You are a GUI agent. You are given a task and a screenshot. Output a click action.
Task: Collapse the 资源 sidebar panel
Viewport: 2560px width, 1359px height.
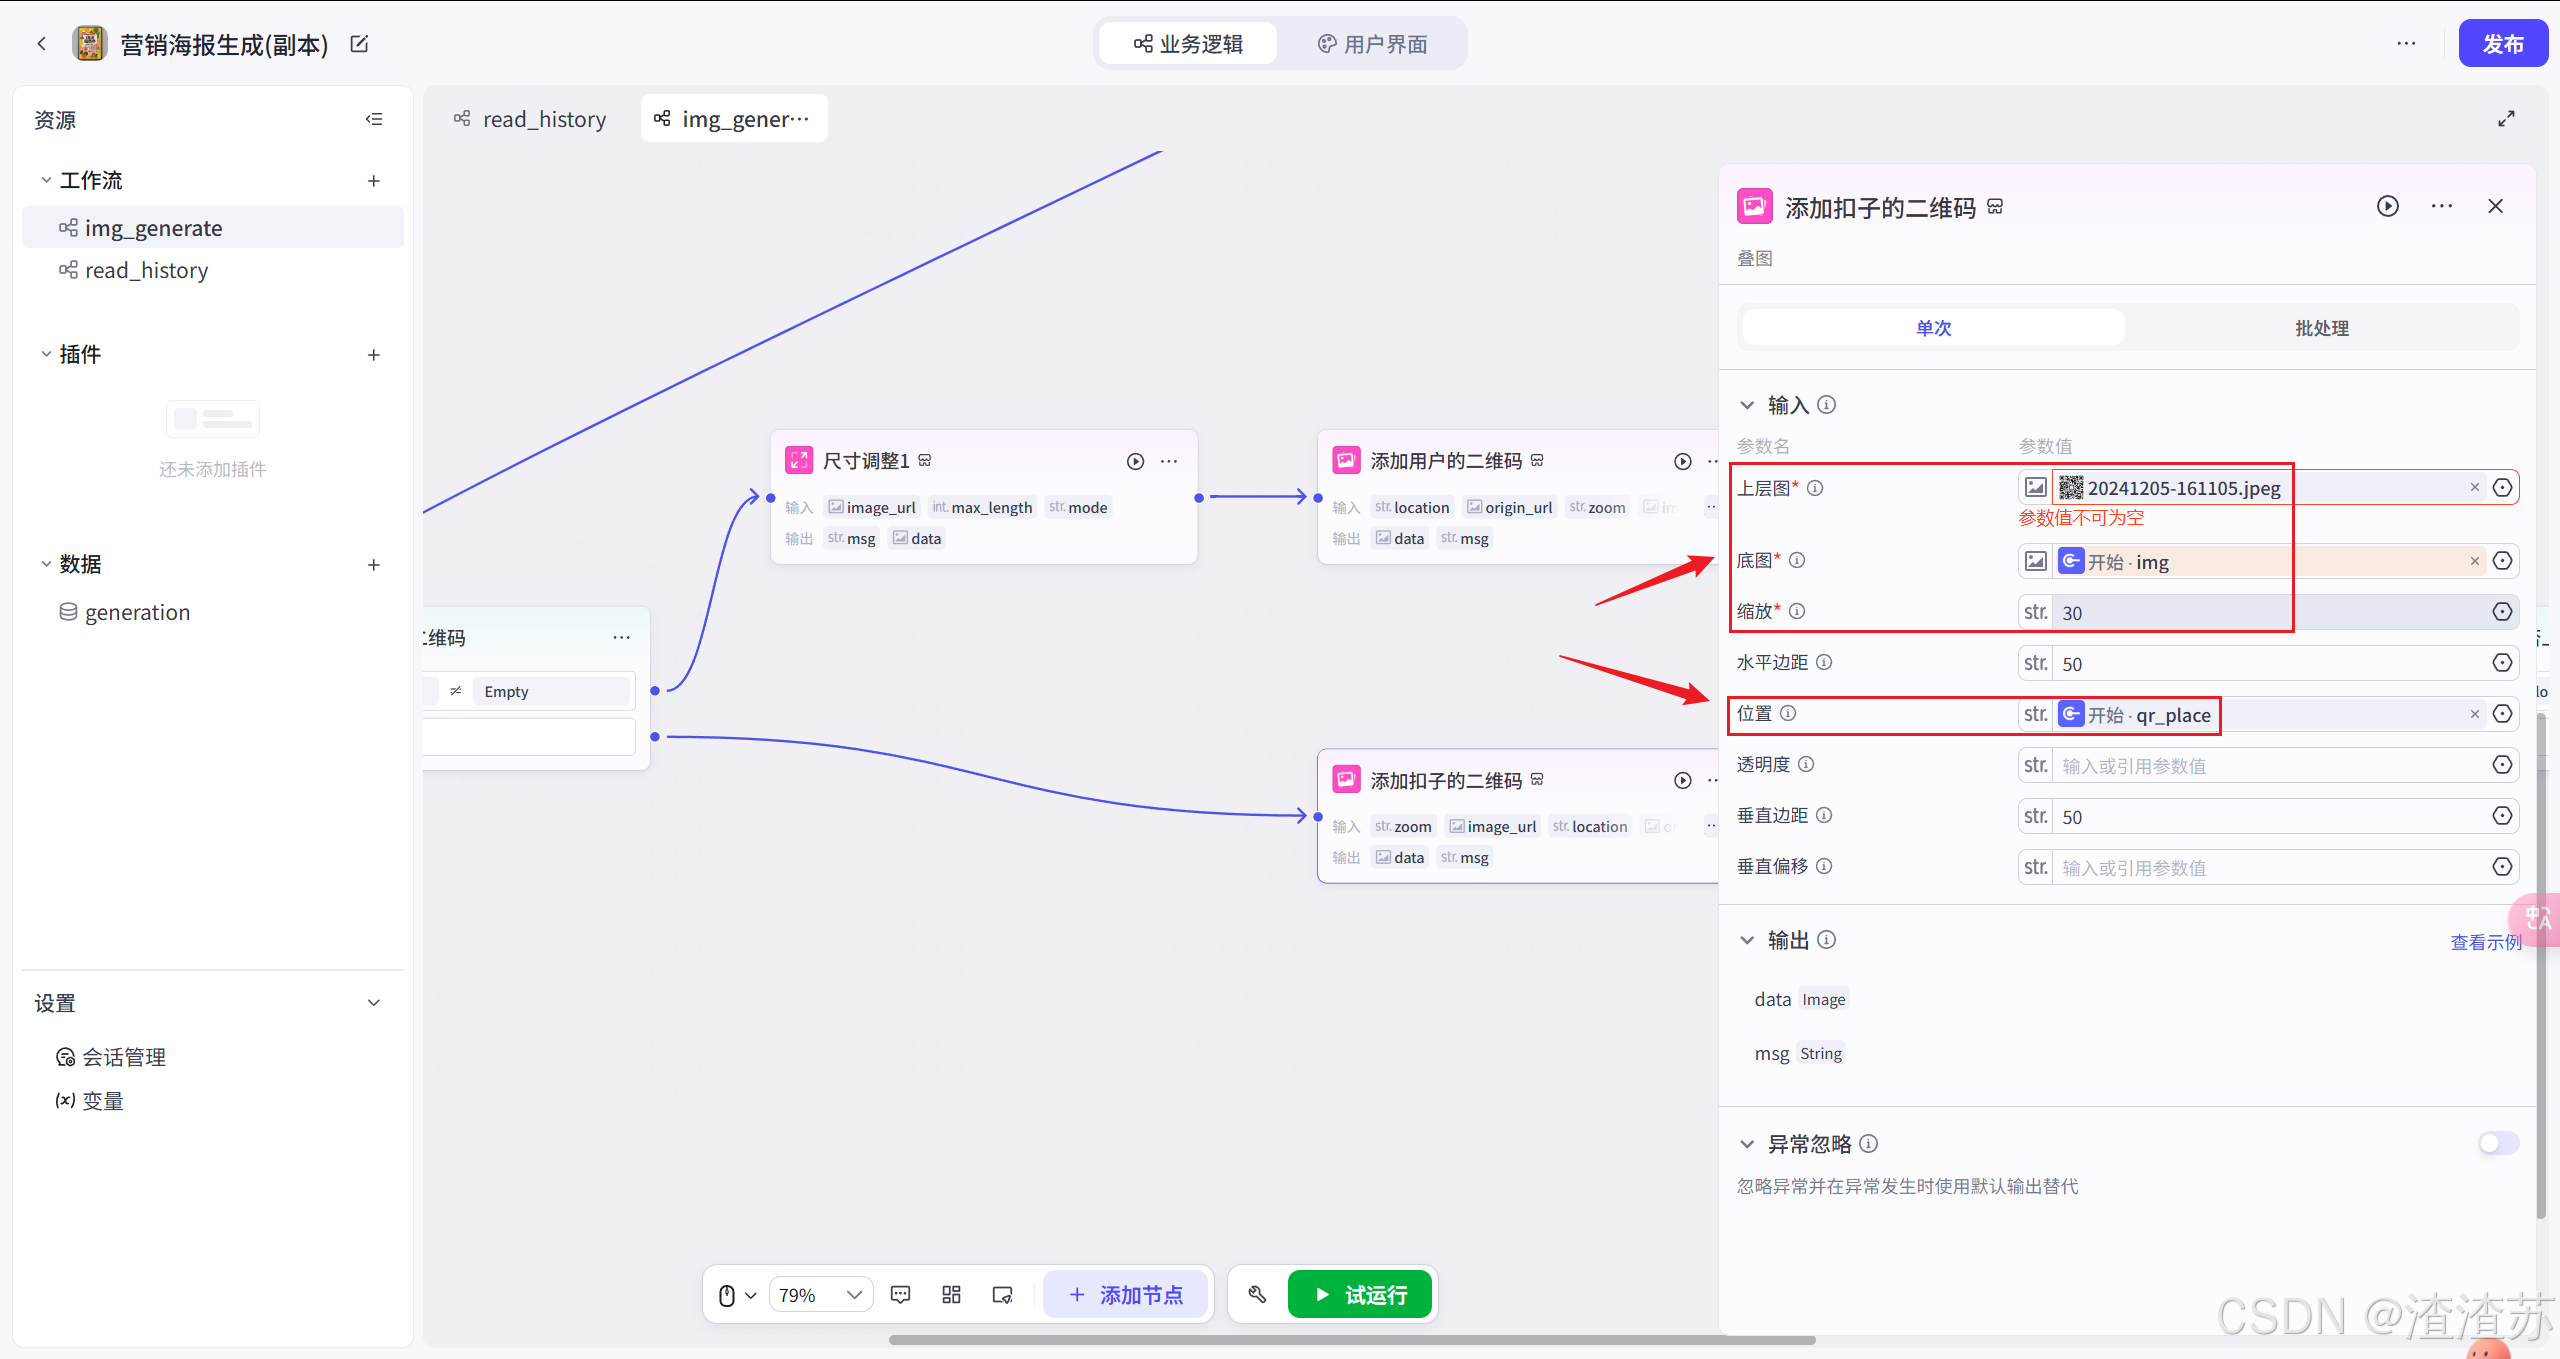(374, 119)
